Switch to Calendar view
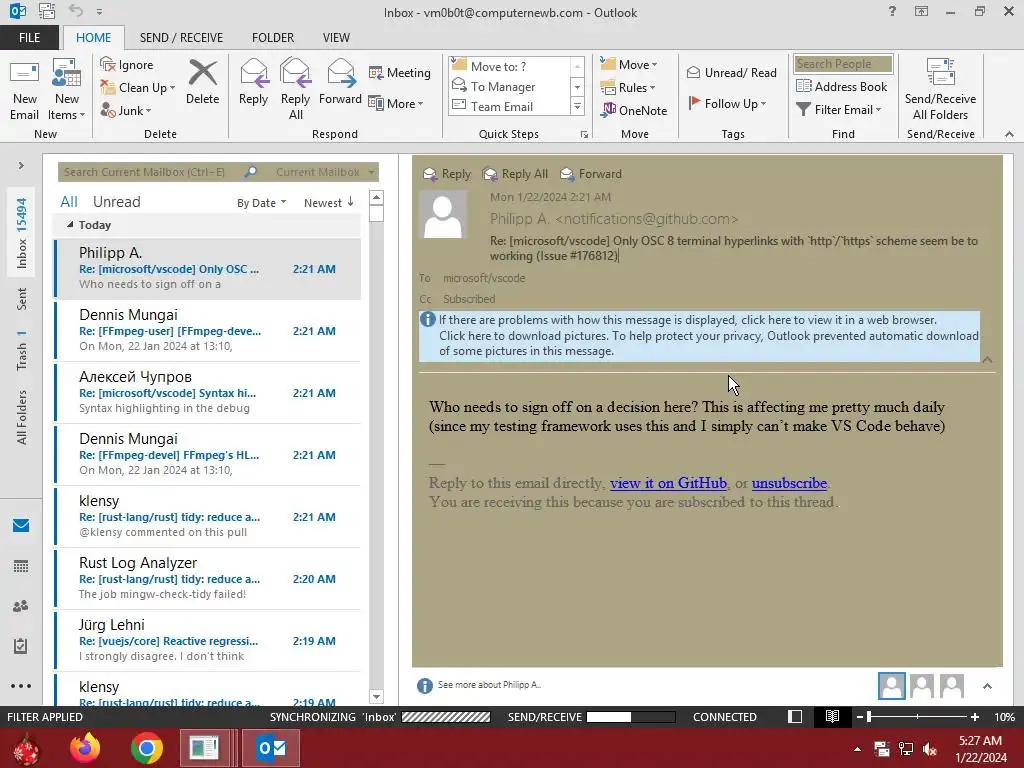 21,566
